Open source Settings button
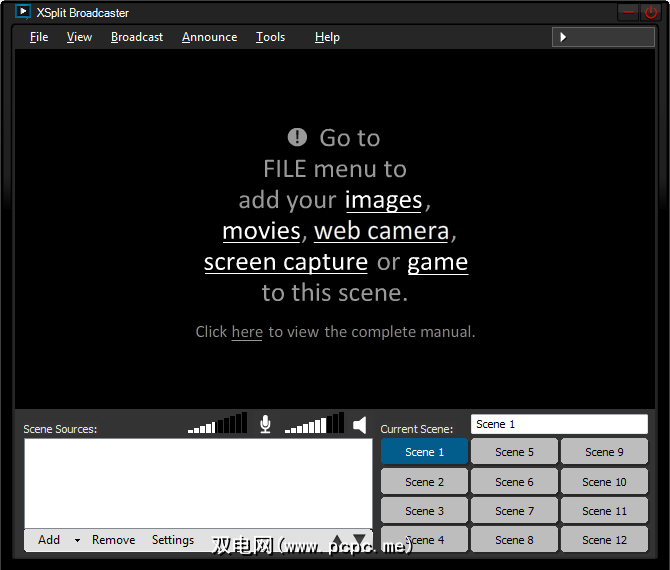This screenshot has width=670, height=570. [x=173, y=540]
